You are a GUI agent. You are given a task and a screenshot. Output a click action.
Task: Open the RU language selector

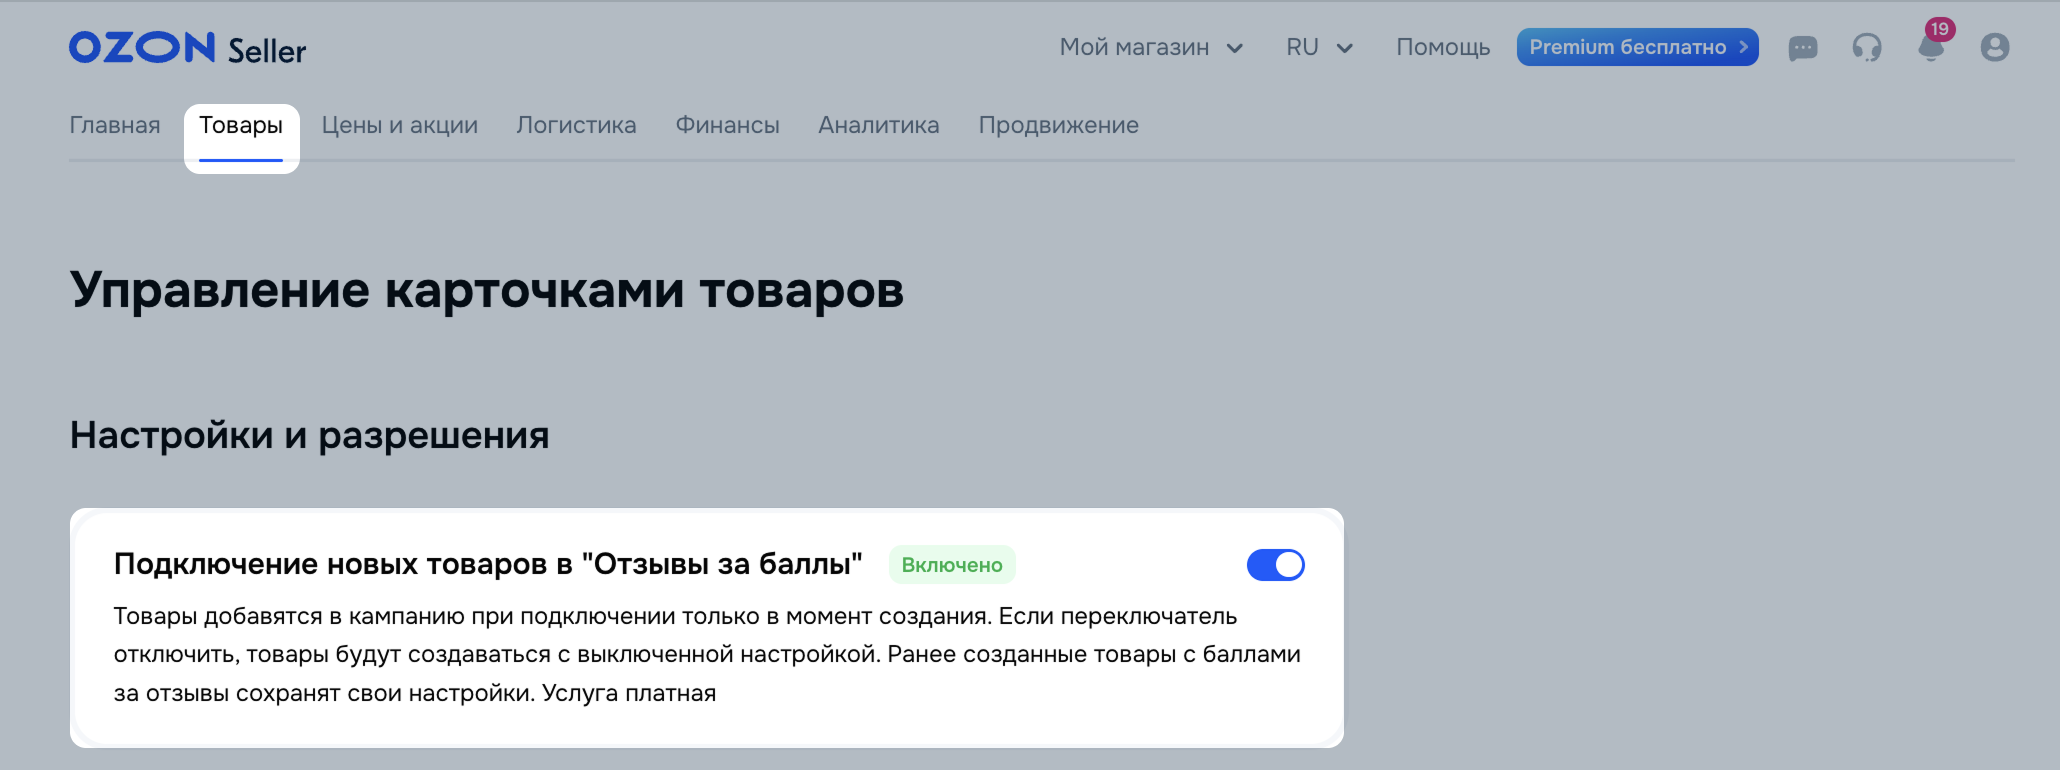pyautogui.click(x=1319, y=47)
